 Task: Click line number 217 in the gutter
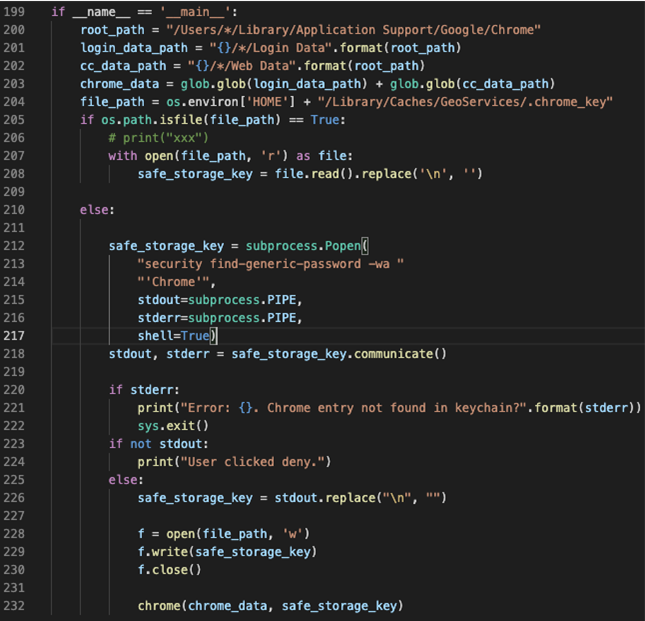tap(14, 336)
